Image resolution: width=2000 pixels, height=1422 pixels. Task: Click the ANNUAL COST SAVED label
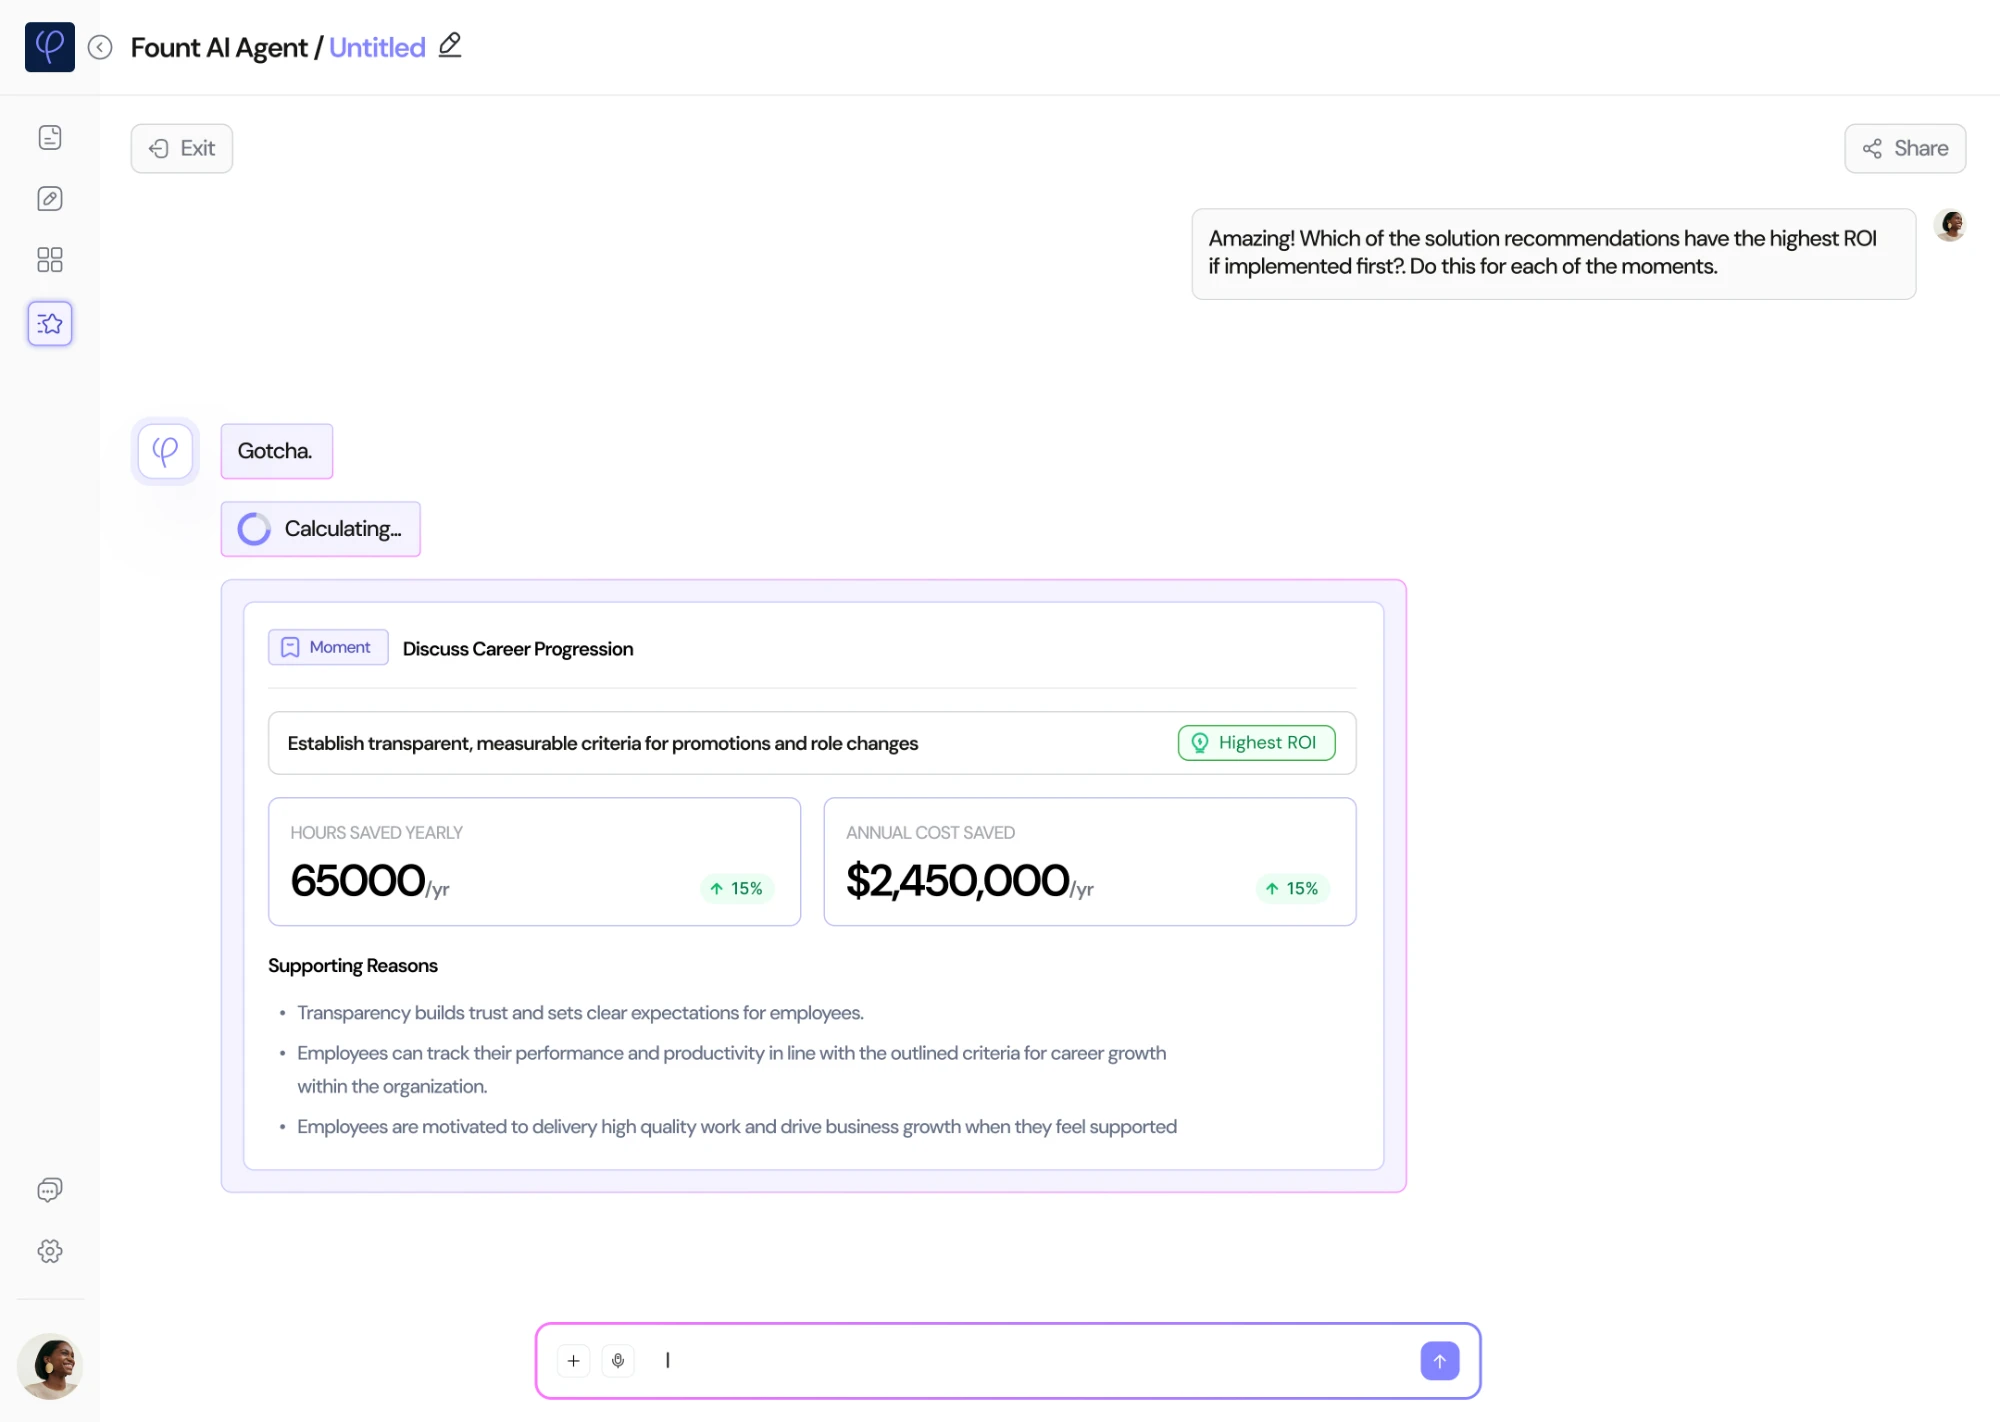point(931,832)
